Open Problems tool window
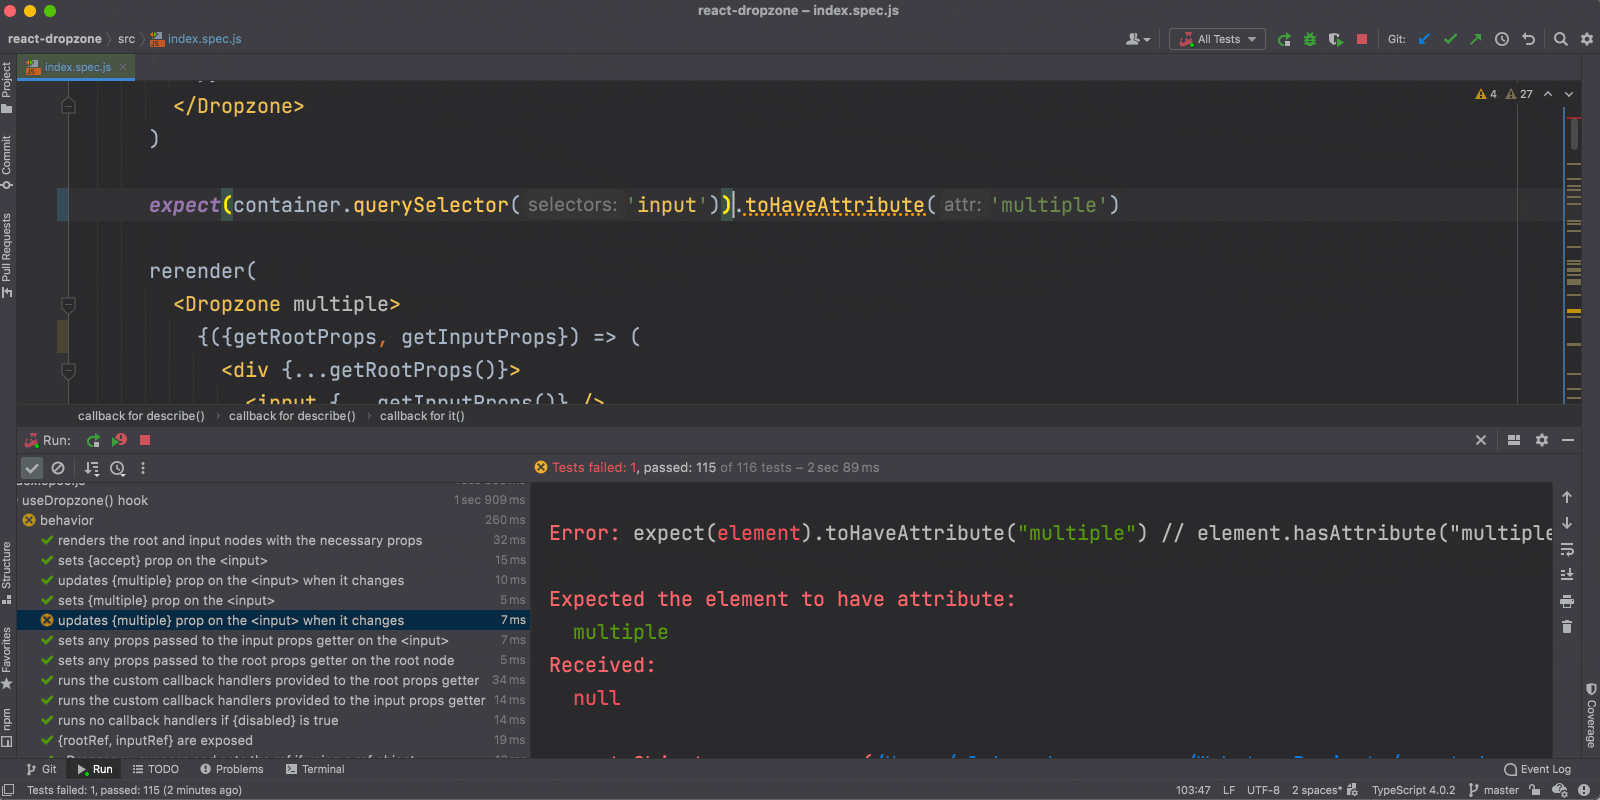The image size is (1600, 800). (232, 769)
